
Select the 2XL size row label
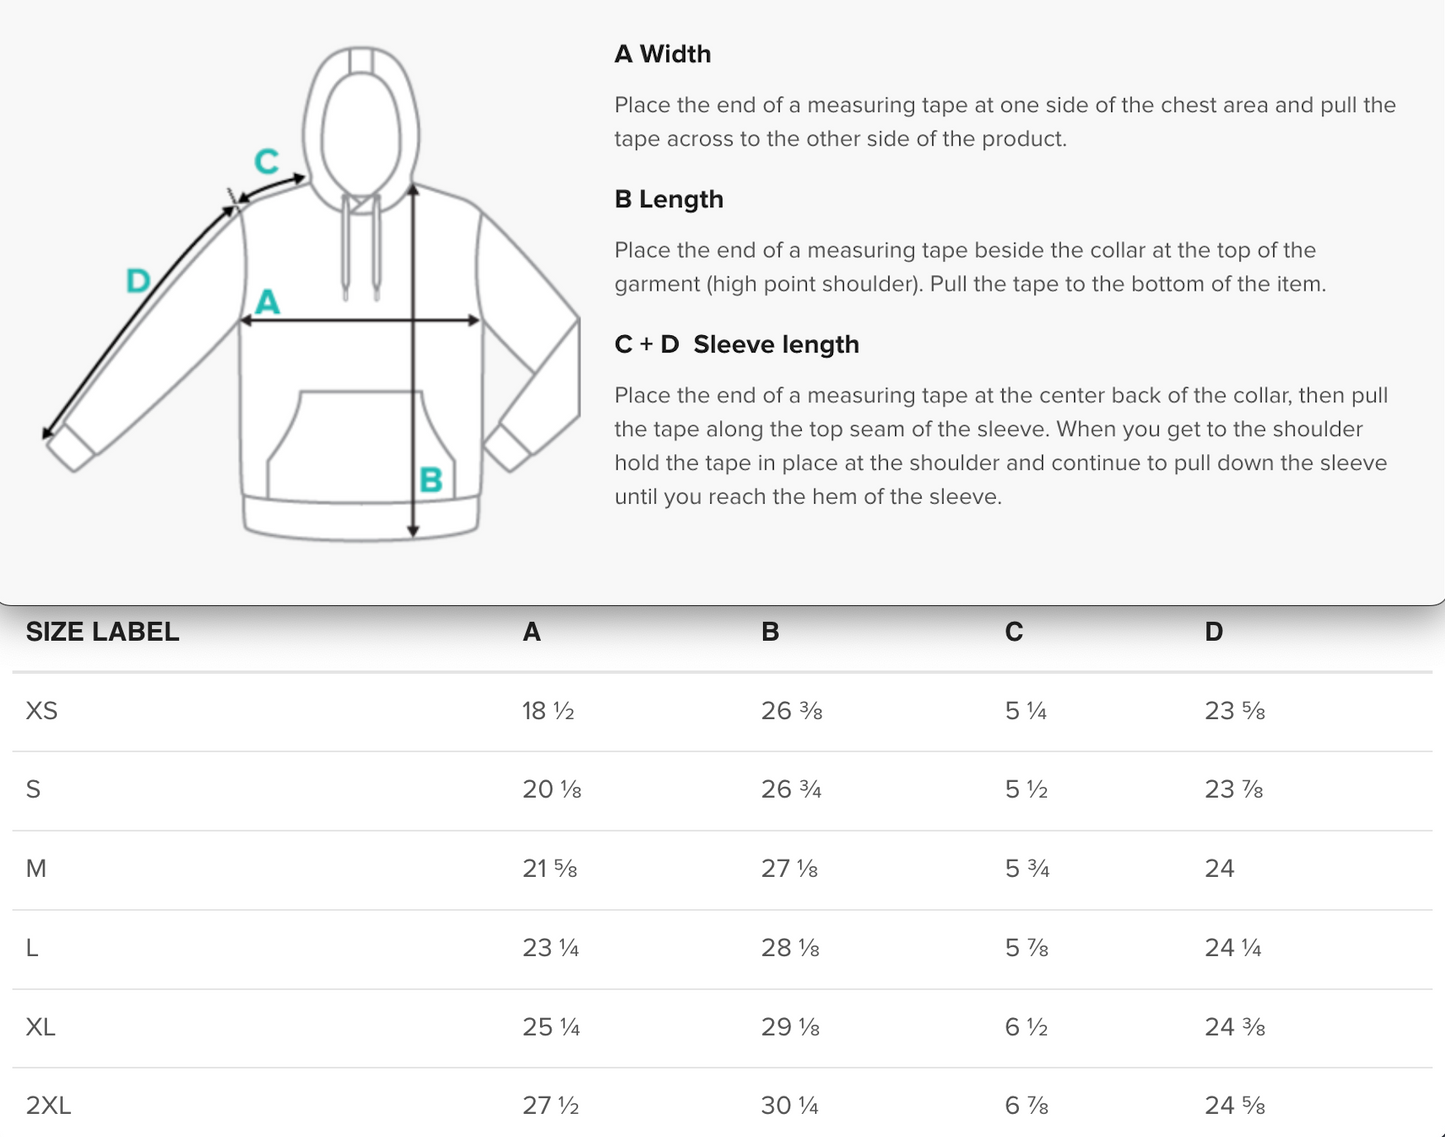tap(48, 1105)
